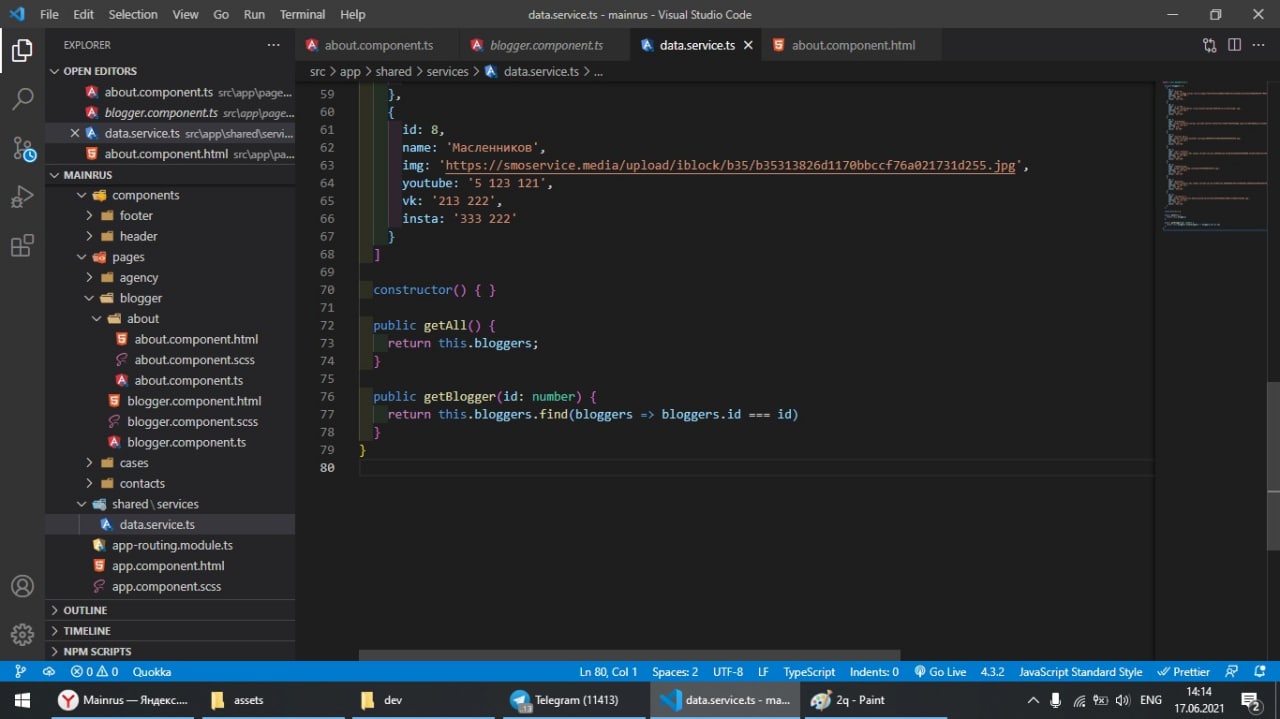Expand the cases folder
This screenshot has width=1280, height=719.
click(133, 463)
